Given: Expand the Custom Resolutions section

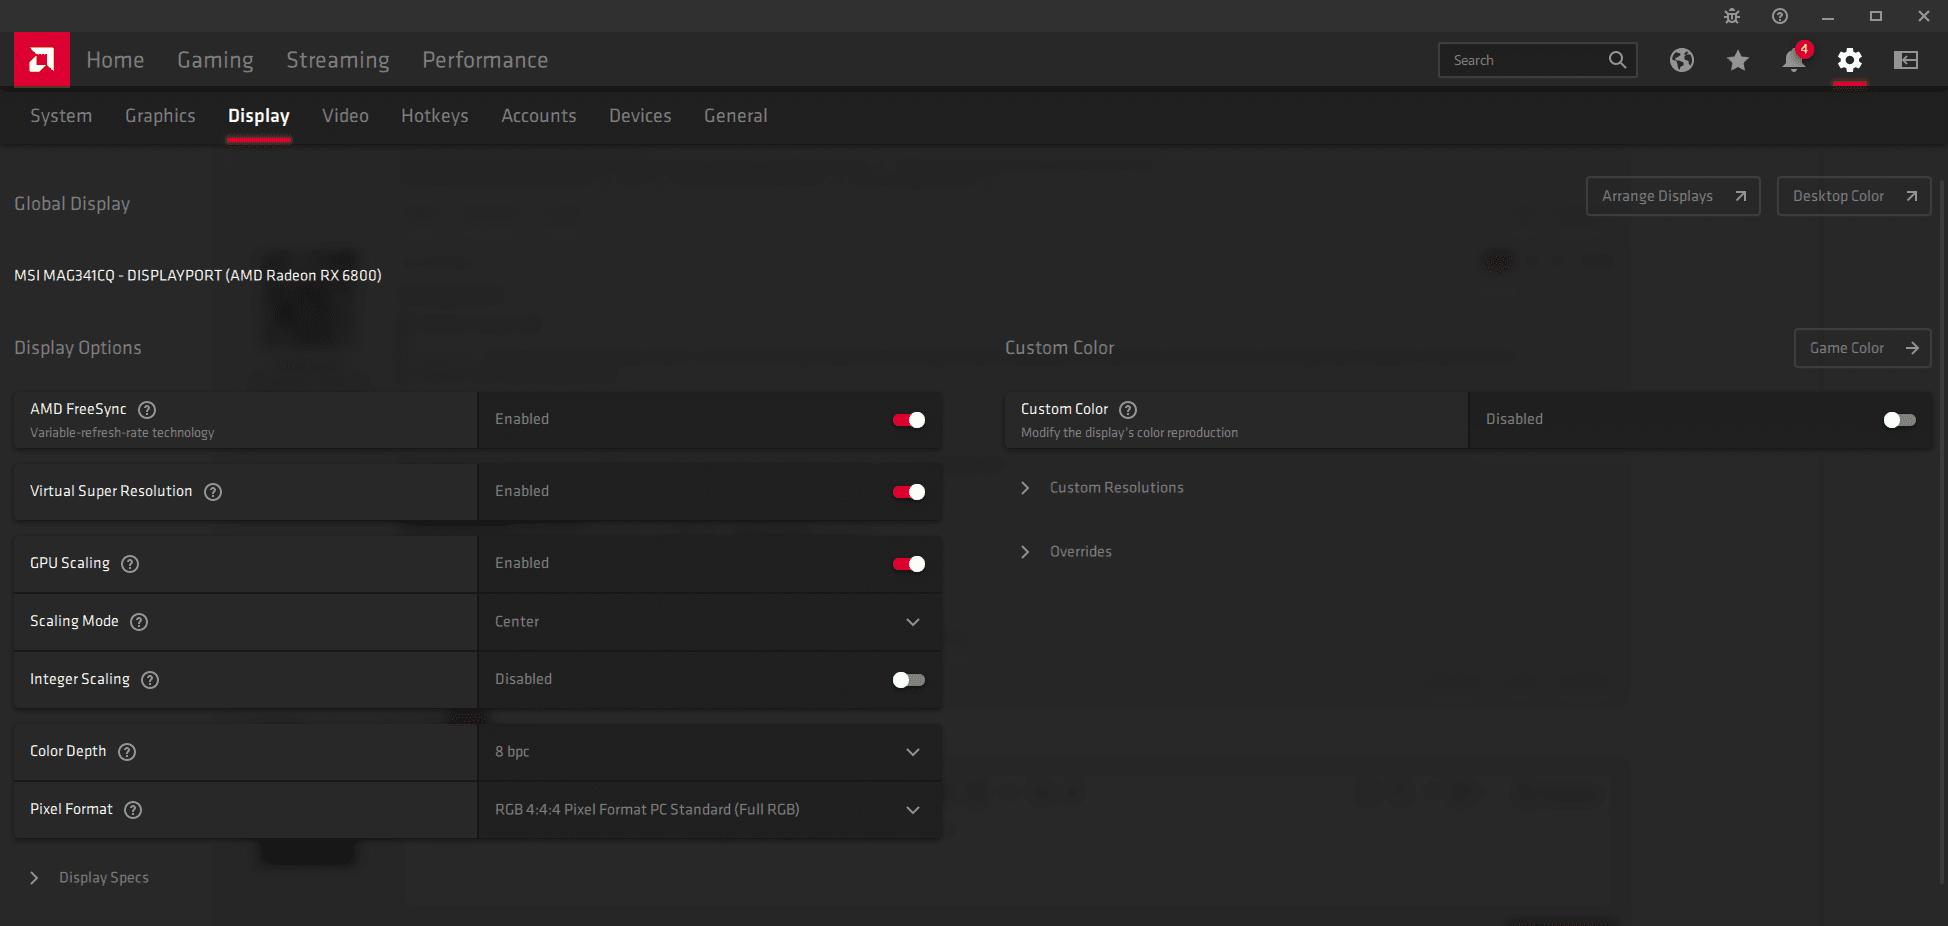Looking at the screenshot, I should [x=1115, y=488].
